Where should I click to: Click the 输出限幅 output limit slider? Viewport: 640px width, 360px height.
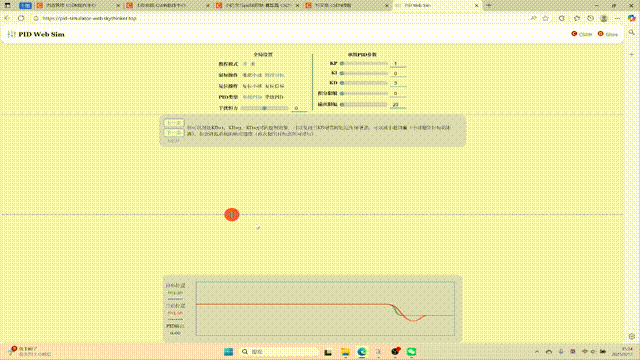click(x=364, y=104)
